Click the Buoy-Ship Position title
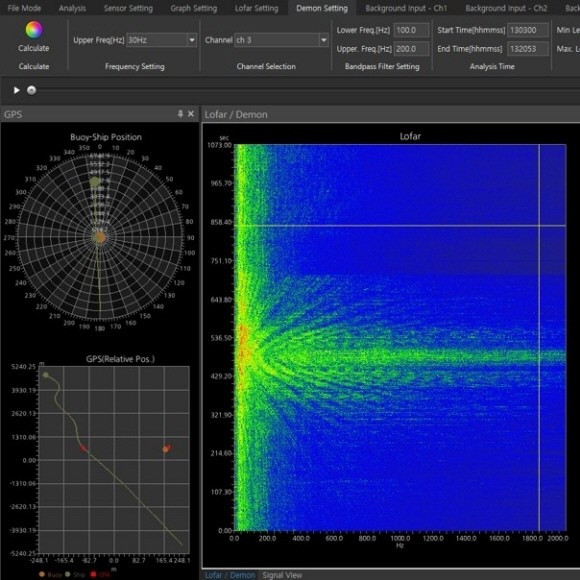 point(106,137)
